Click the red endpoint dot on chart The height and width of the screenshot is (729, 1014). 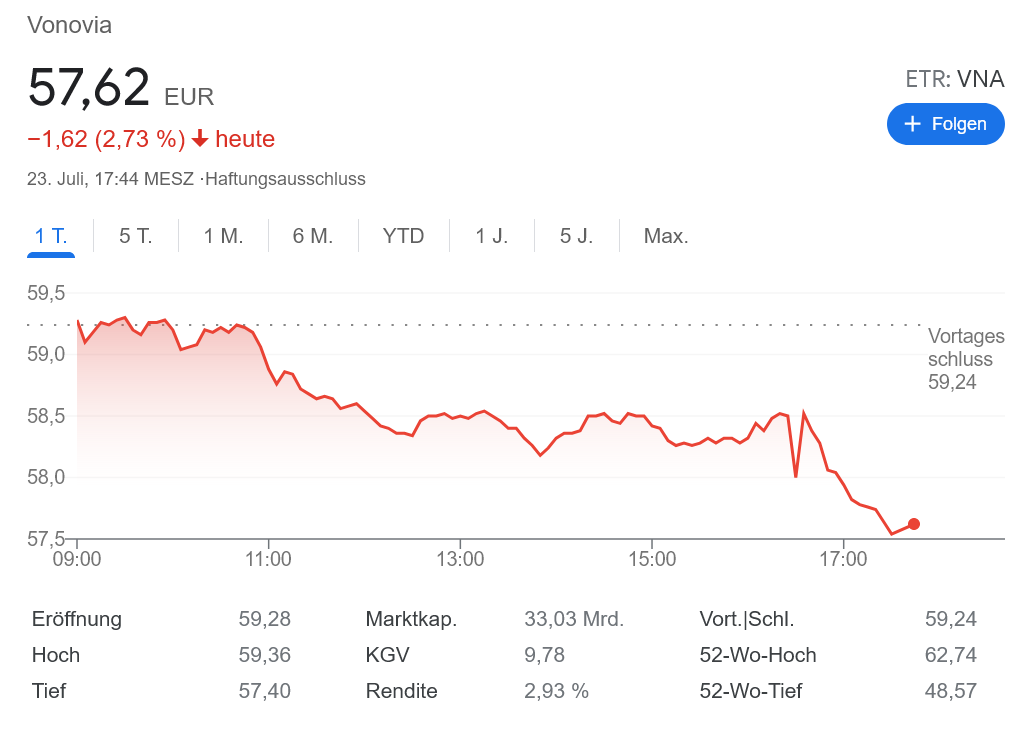pos(913,524)
